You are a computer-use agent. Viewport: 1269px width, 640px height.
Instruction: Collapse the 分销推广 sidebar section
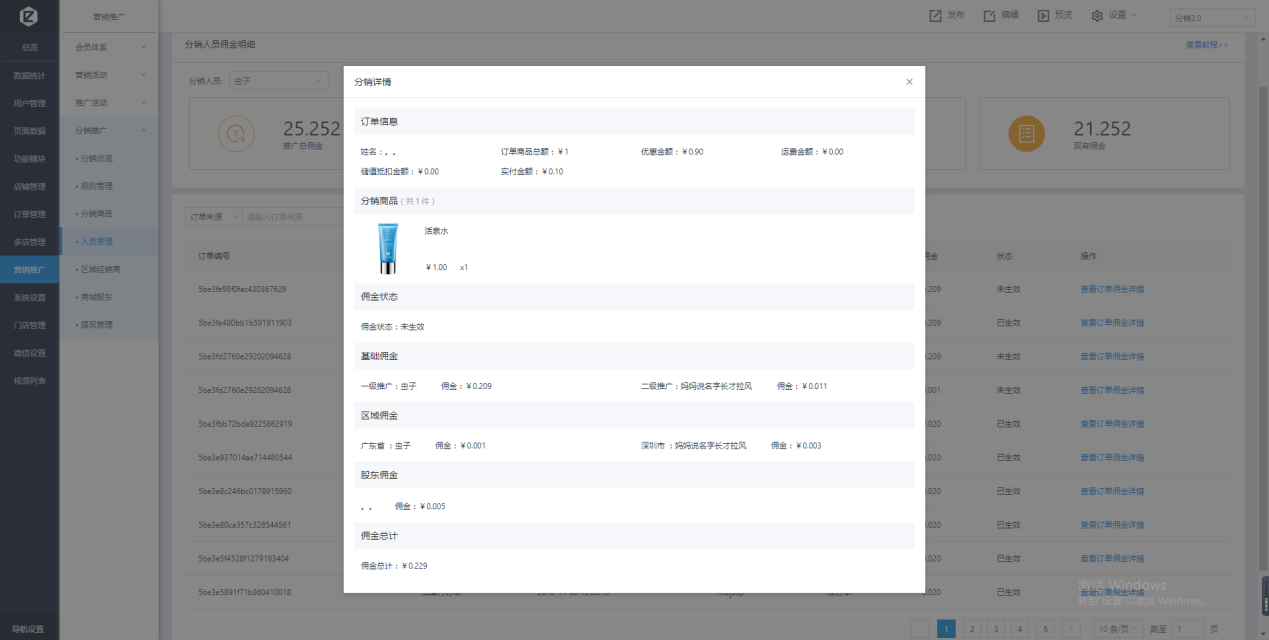click(x=109, y=130)
